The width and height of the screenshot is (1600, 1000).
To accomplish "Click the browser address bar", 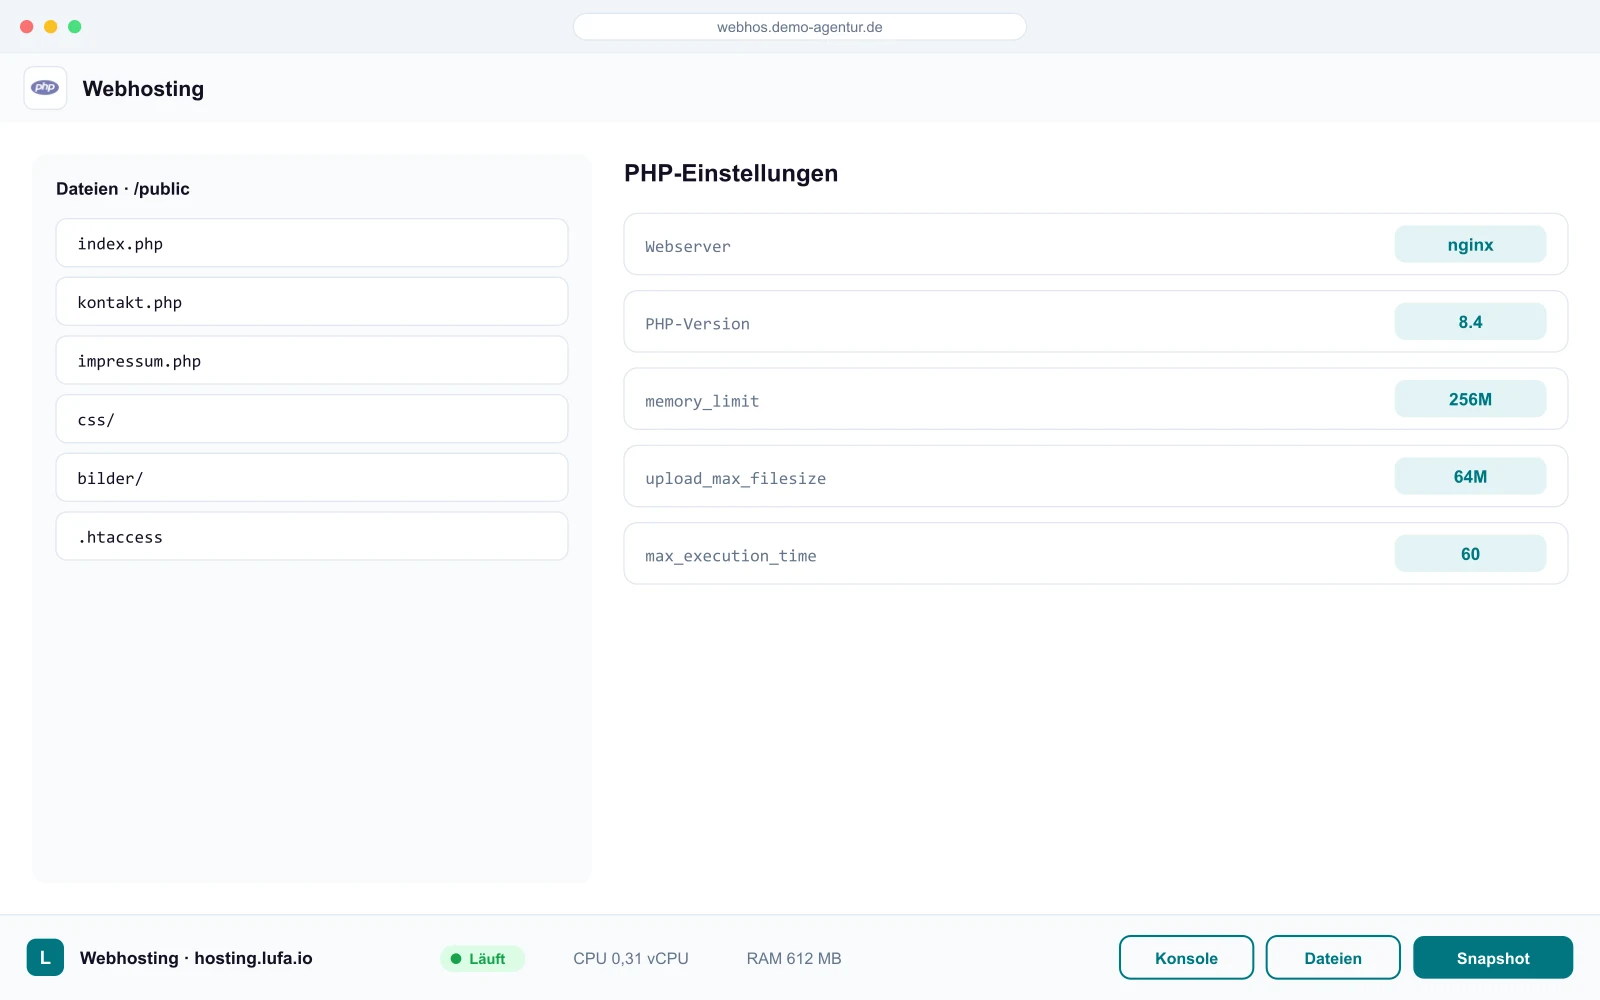I will click(x=800, y=27).
